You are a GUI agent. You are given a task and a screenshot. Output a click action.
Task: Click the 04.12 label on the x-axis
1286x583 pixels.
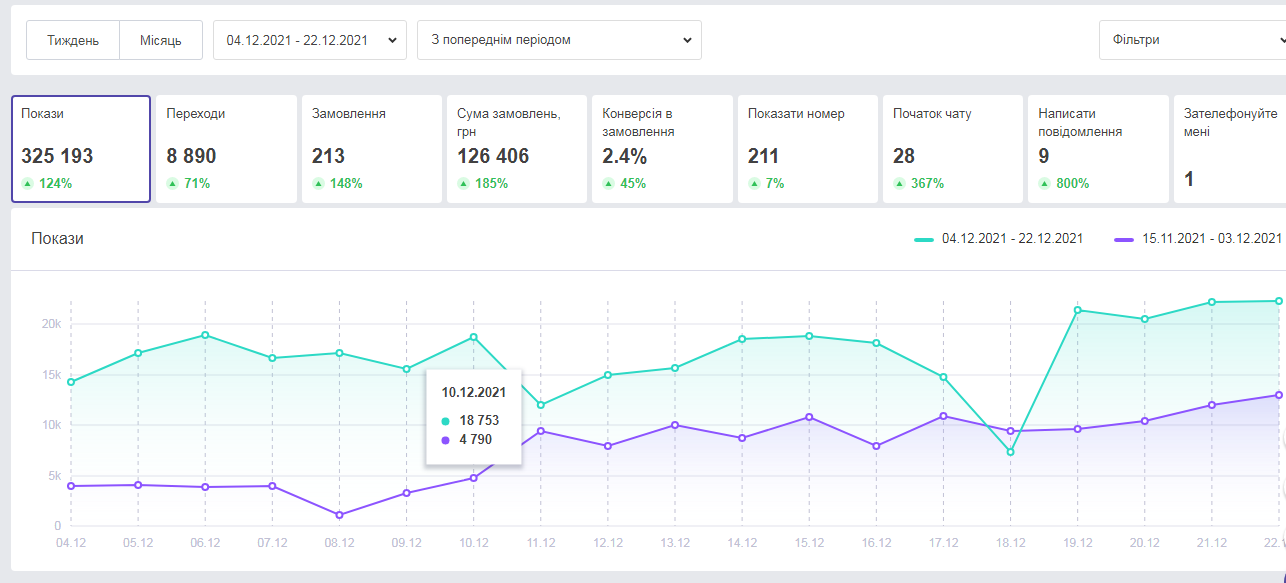(70, 543)
